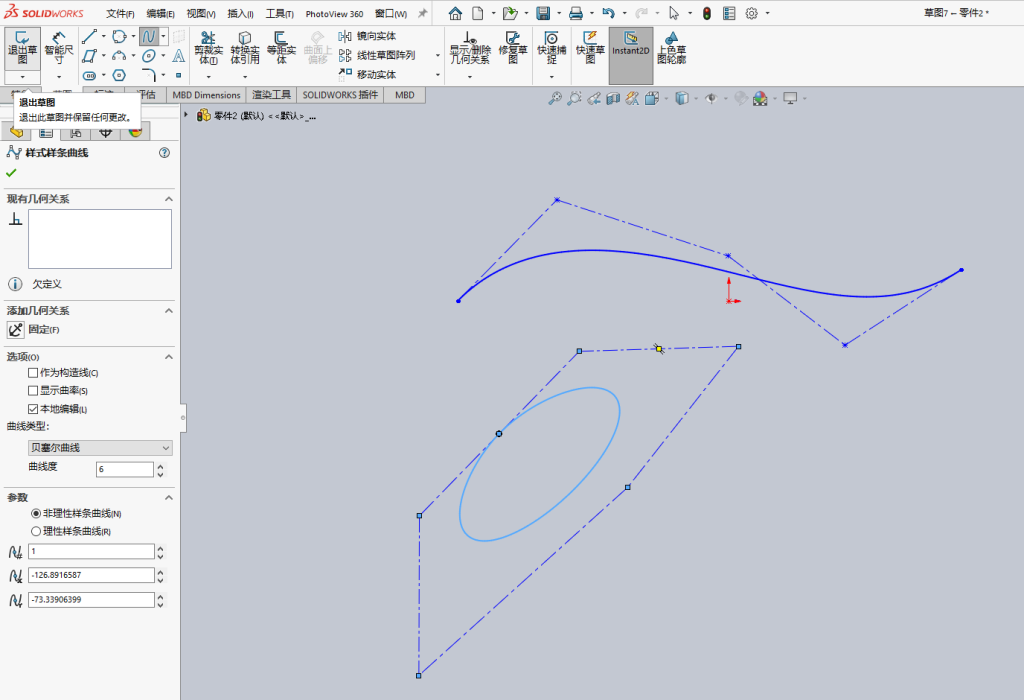Open the 文件 menu
The width and height of the screenshot is (1024, 700).
(x=120, y=14)
